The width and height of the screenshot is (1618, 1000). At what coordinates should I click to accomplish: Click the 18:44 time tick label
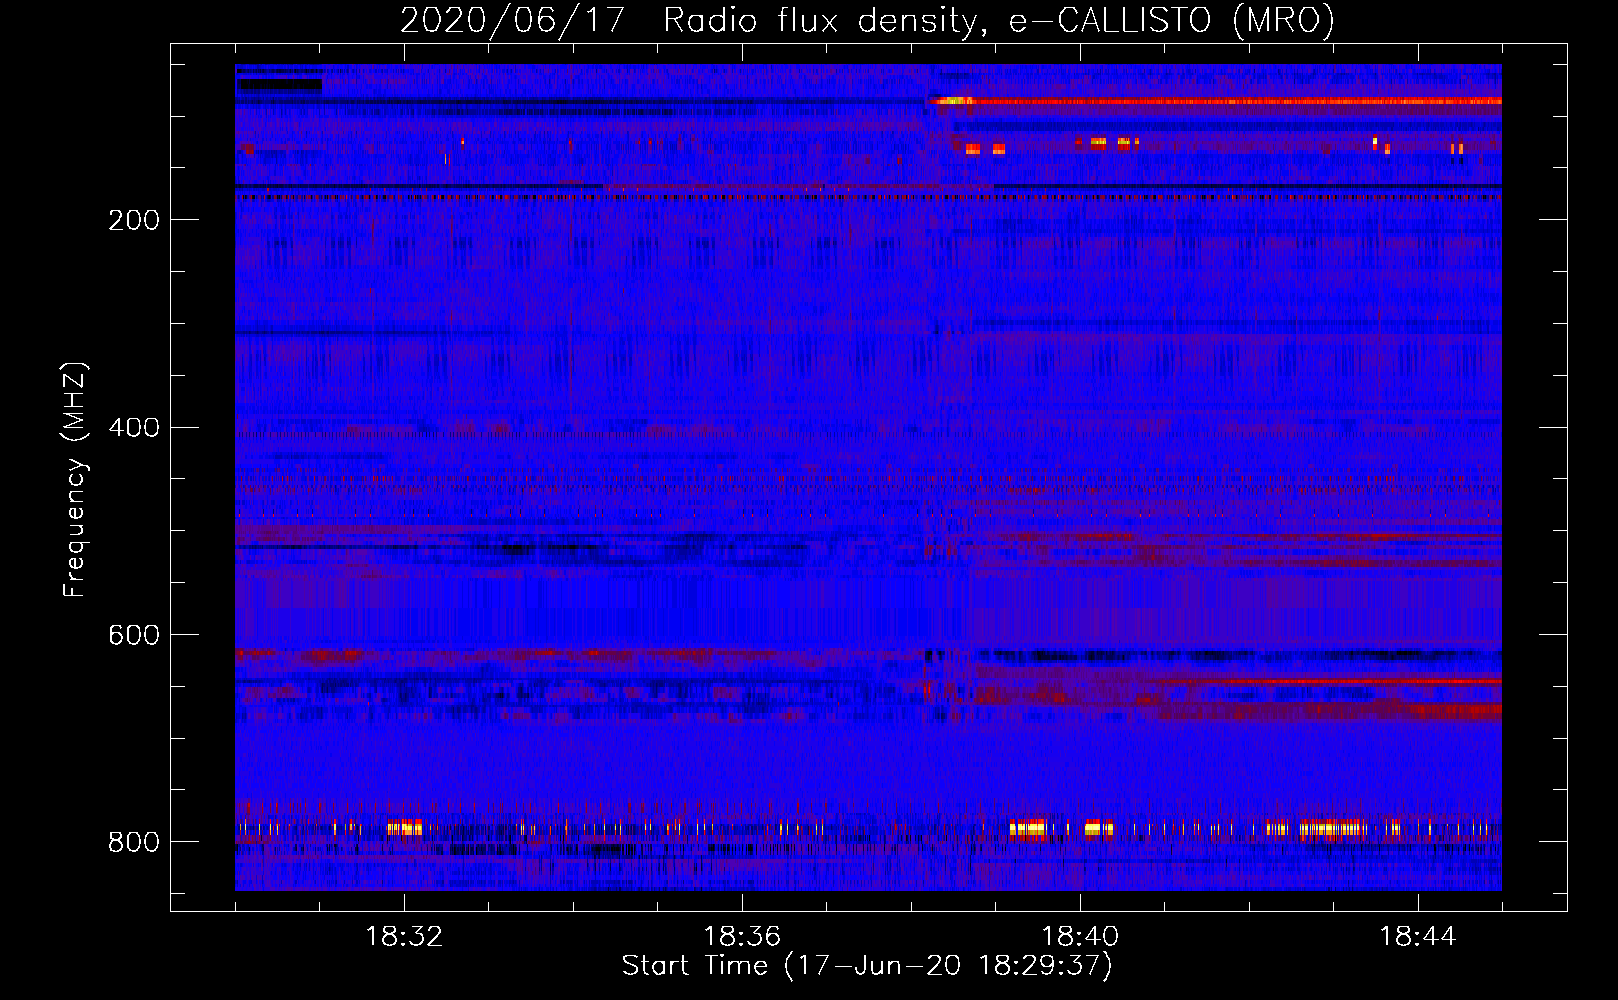[1418, 937]
